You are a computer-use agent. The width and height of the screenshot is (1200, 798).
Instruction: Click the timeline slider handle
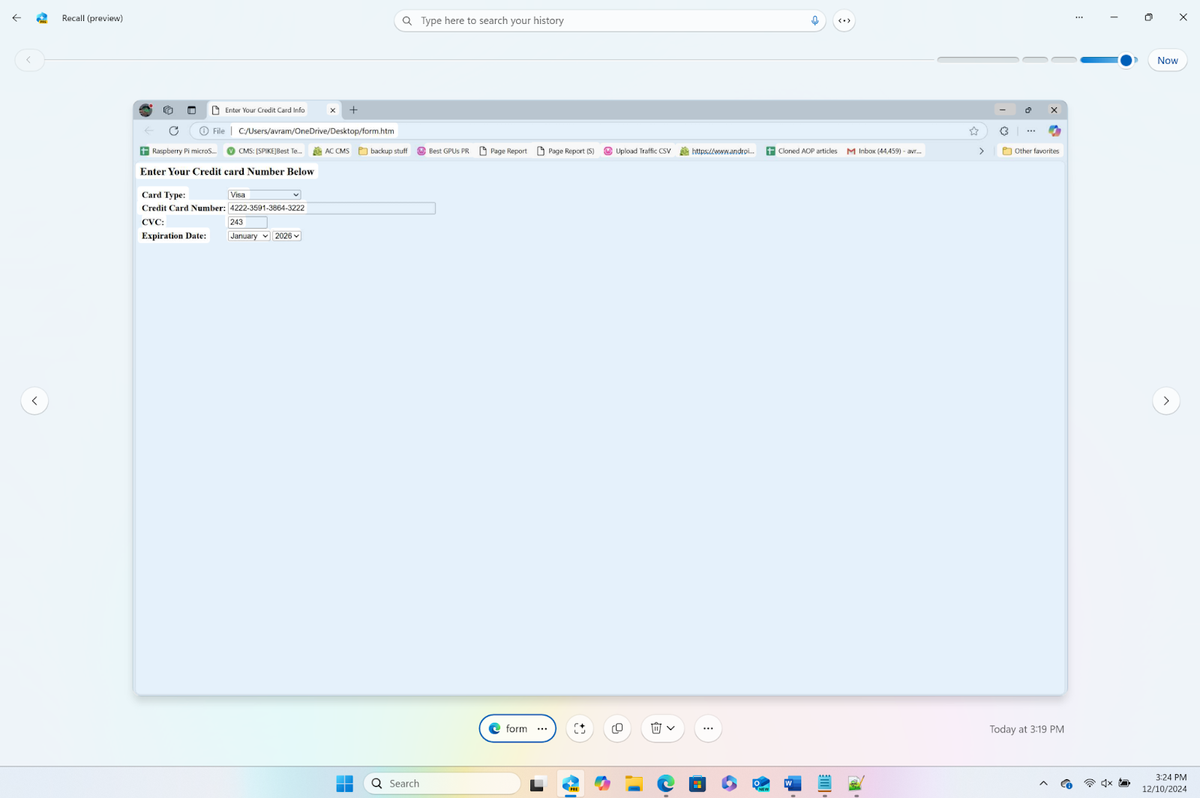coord(1126,60)
